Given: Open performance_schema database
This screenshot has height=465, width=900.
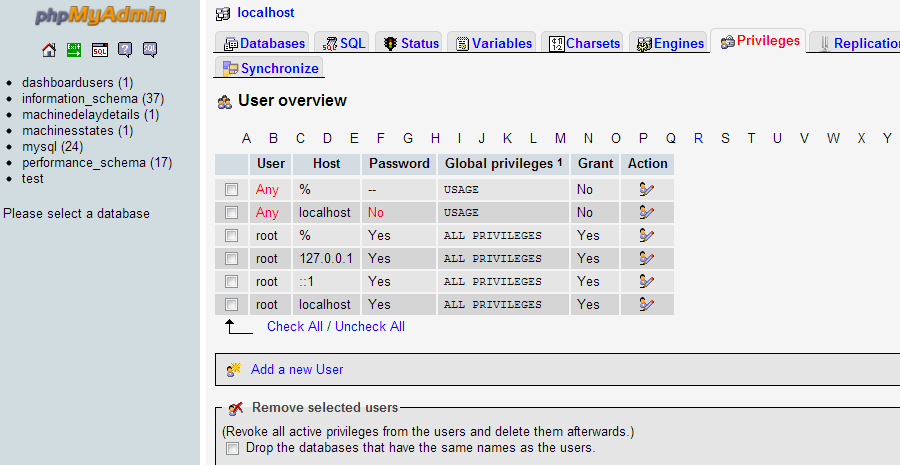Looking at the screenshot, I should tap(97, 163).
